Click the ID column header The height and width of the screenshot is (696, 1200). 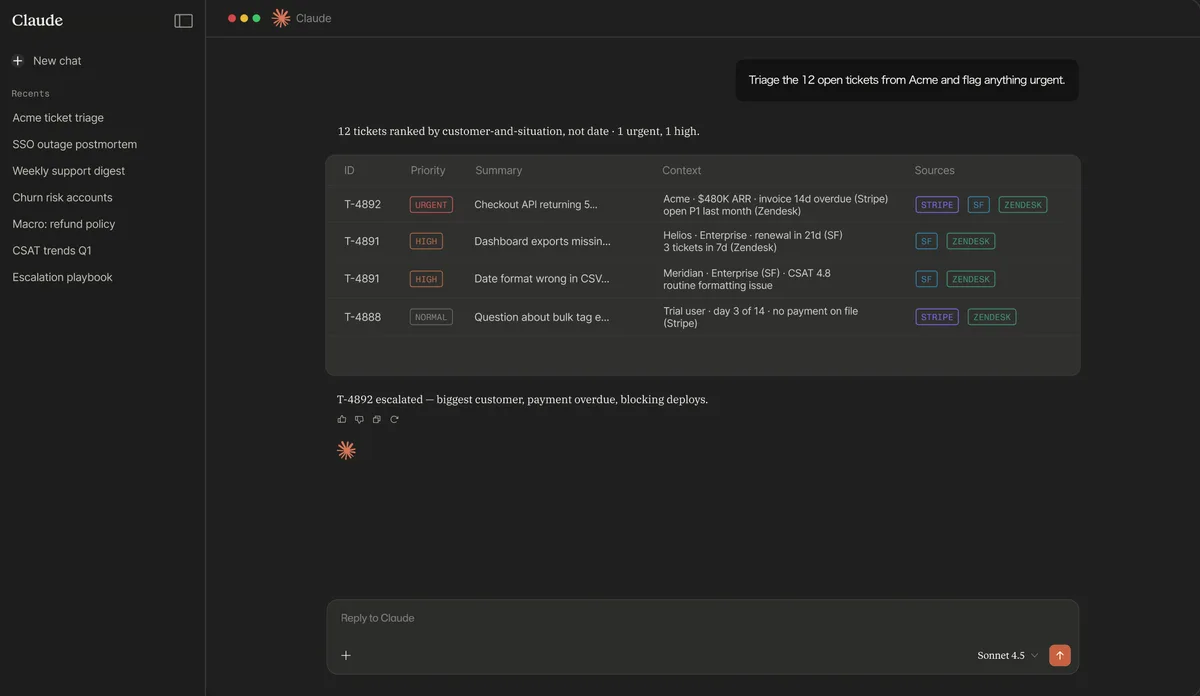tap(350, 170)
